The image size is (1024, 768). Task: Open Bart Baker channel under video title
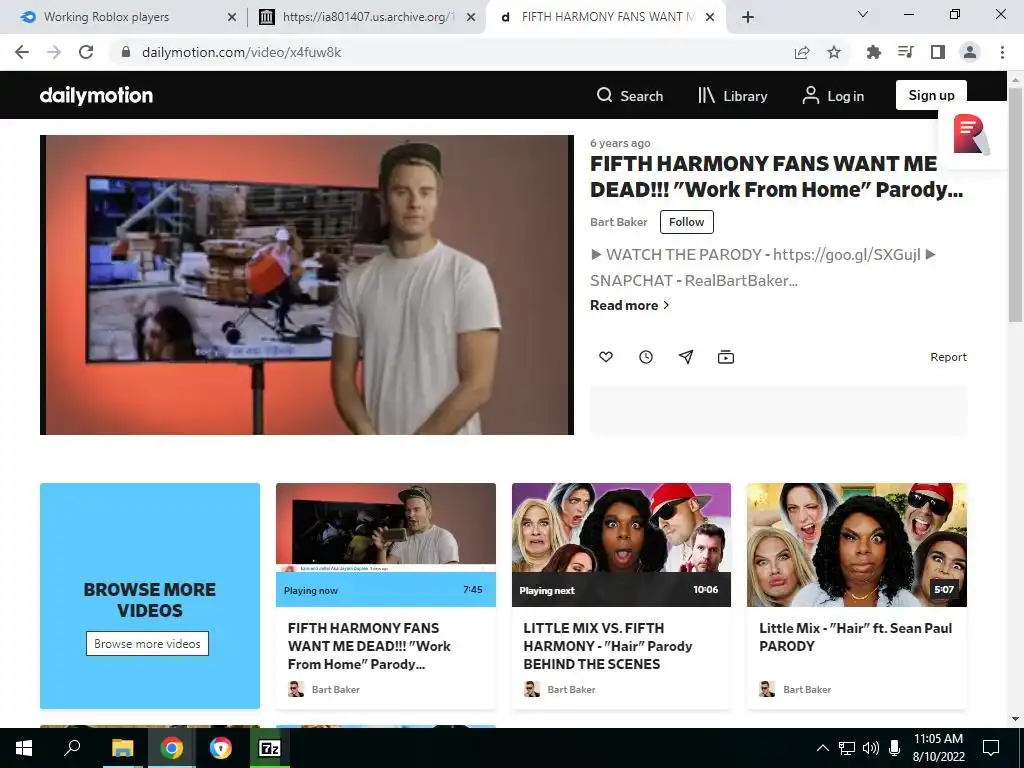point(618,222)
